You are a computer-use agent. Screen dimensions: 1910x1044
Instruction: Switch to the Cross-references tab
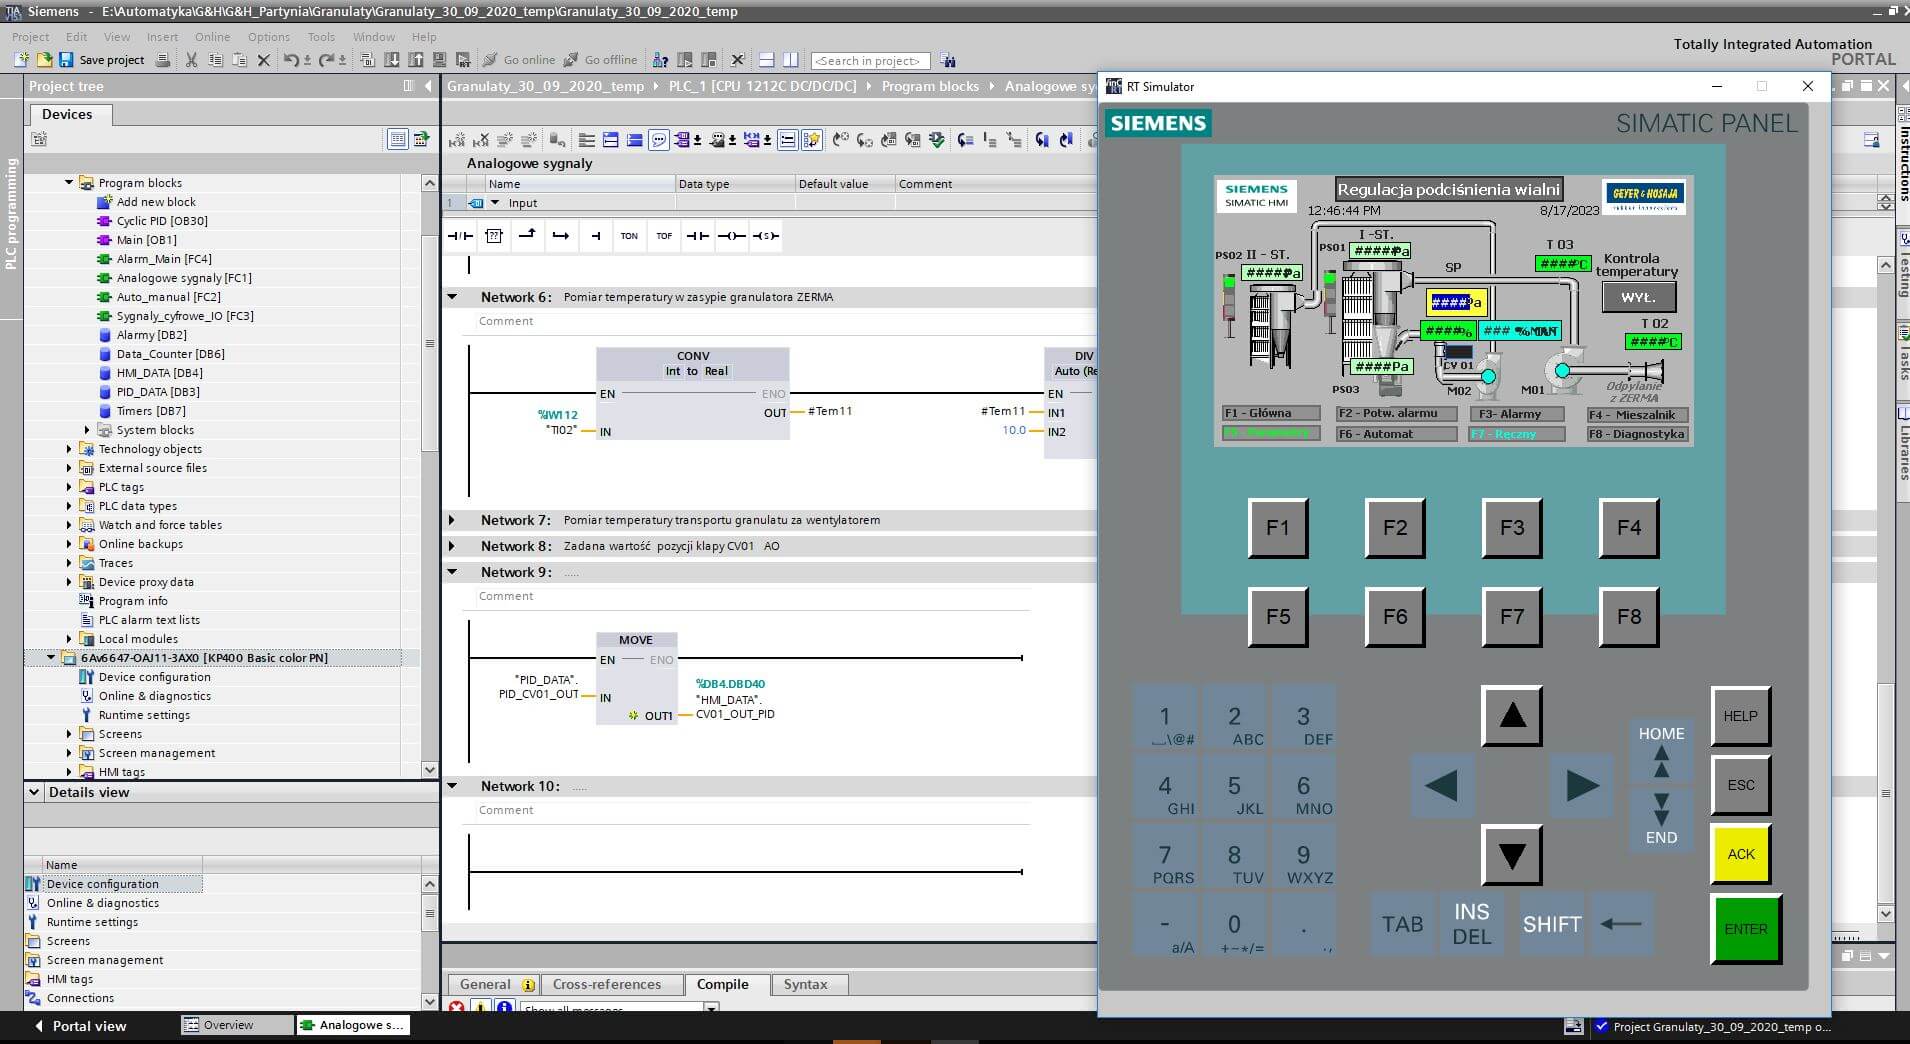pos(606,984)
